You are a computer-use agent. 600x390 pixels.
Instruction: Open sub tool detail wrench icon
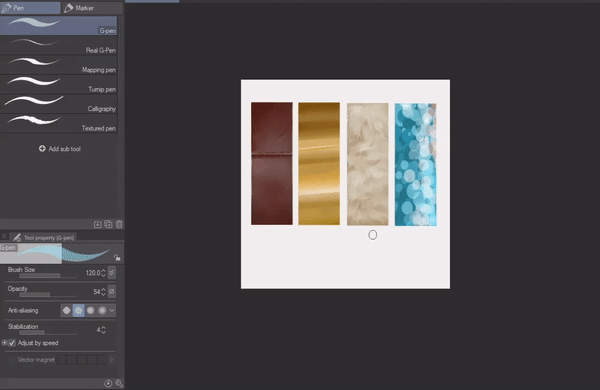pos(119,383)
